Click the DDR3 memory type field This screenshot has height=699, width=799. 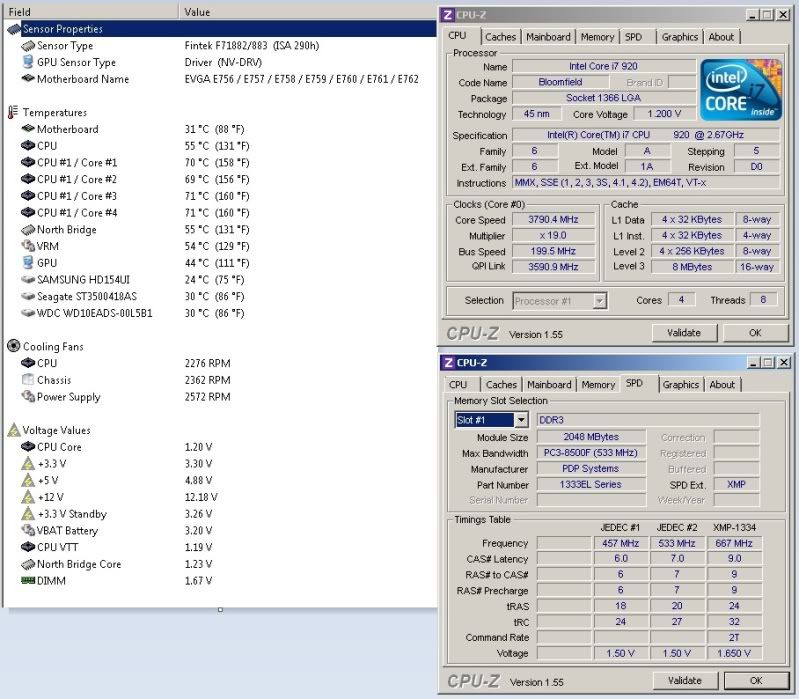(648, 420)
